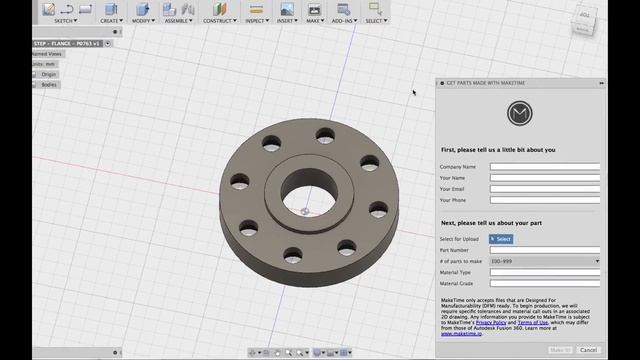Viewport: 640px width, 360px height.
Task: Select the Named Views browser item
Action: click(x=47, y=54)
